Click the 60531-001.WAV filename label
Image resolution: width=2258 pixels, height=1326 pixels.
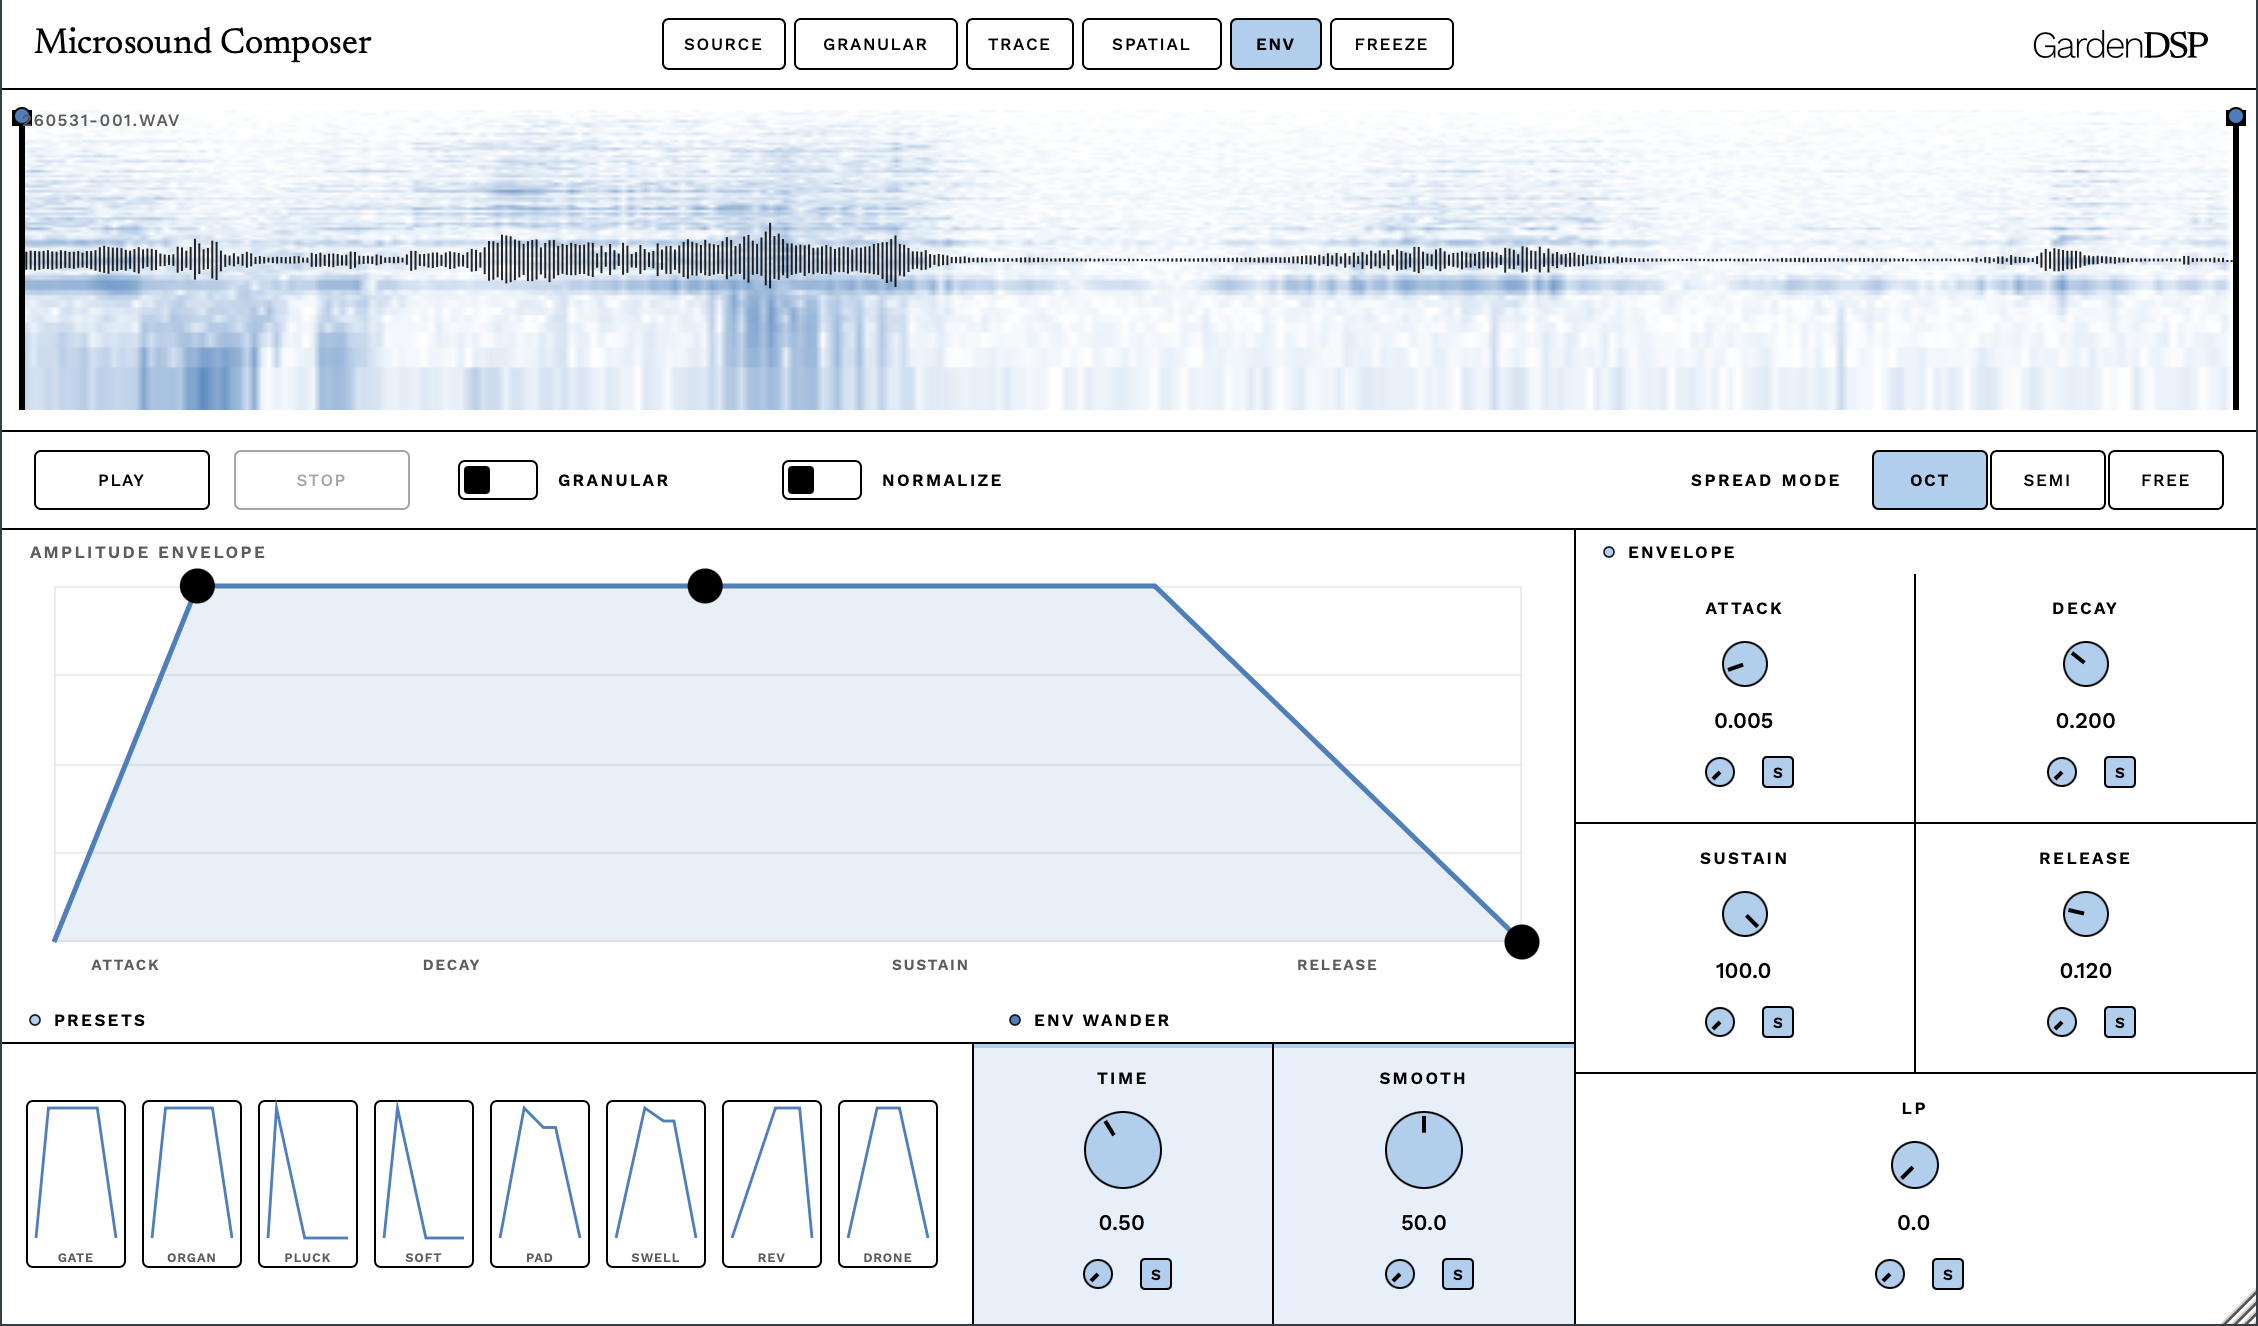pos(106,120)
